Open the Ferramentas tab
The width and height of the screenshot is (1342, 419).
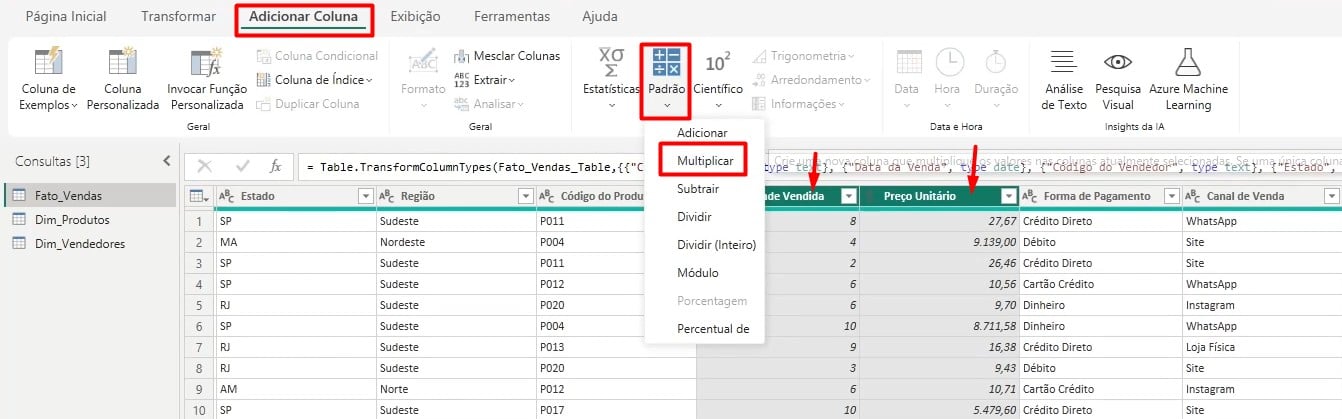coord(511,17)
